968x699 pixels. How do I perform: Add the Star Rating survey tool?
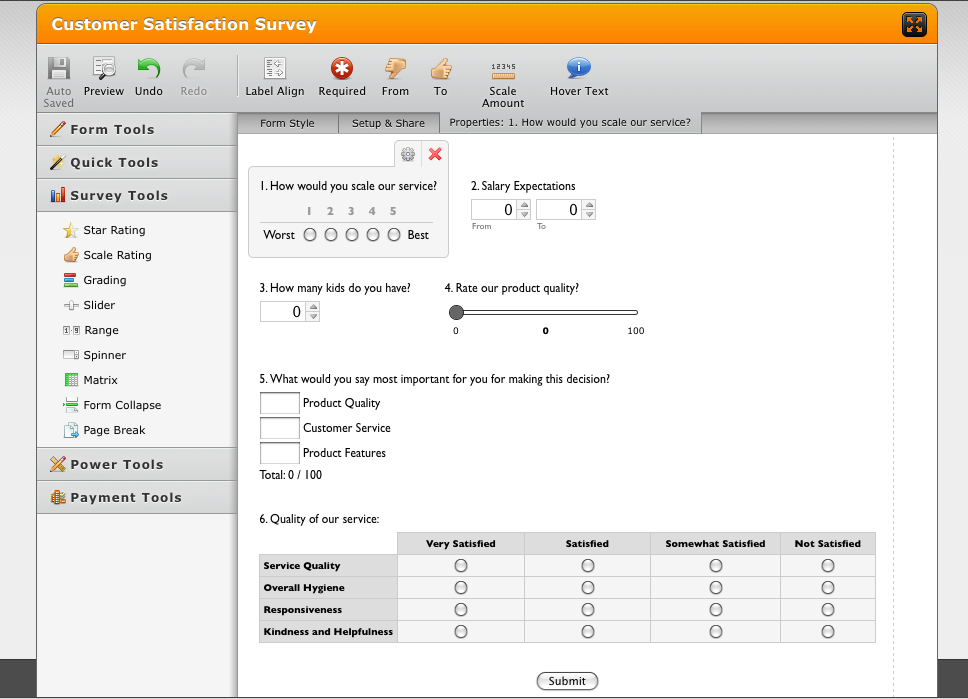114,230
